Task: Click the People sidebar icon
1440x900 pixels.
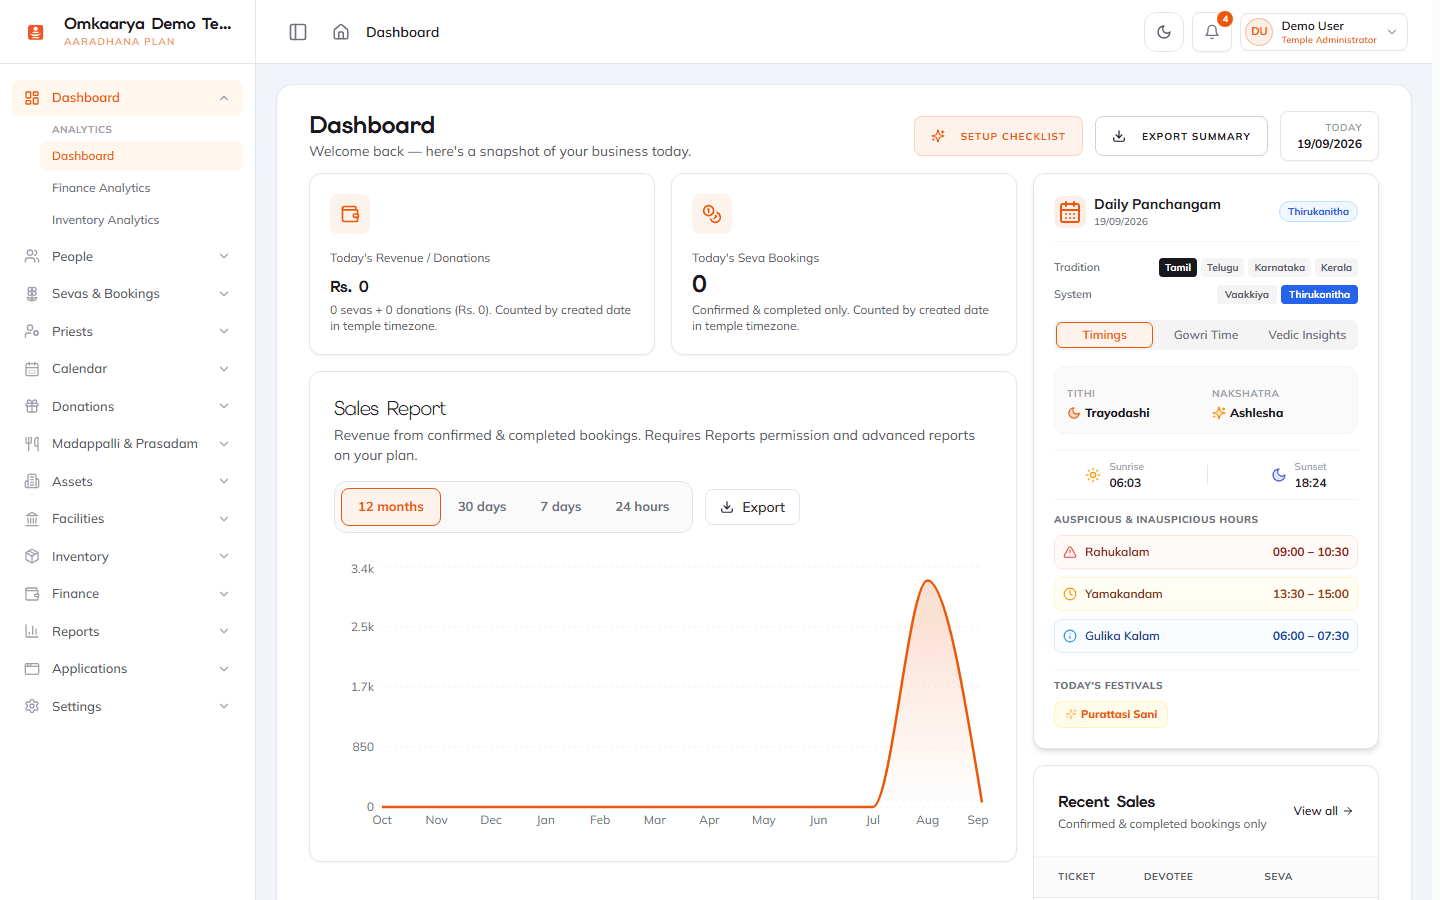Action: tap(32, 256)
